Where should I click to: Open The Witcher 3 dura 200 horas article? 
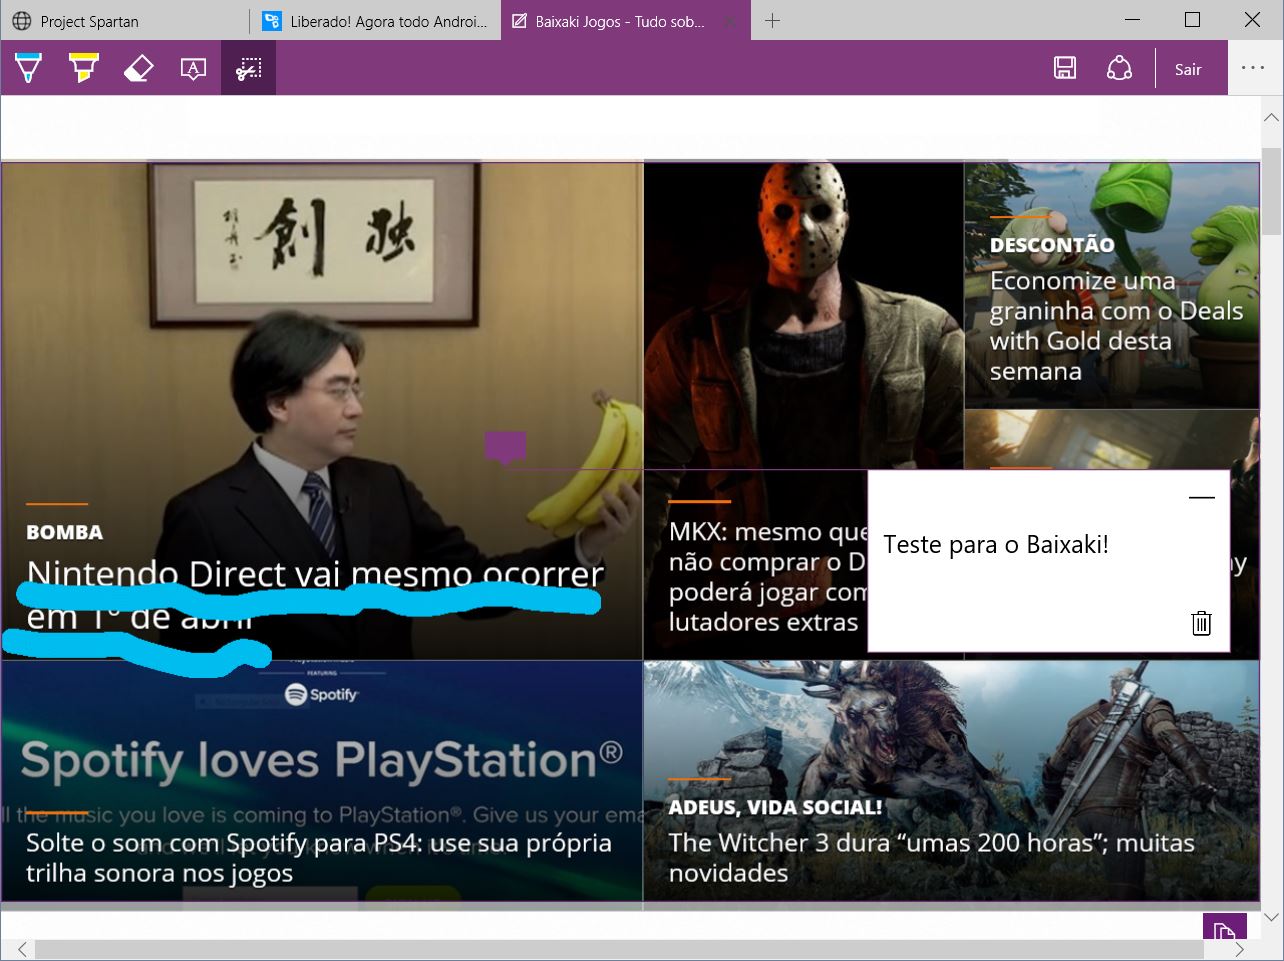point(931,857)
